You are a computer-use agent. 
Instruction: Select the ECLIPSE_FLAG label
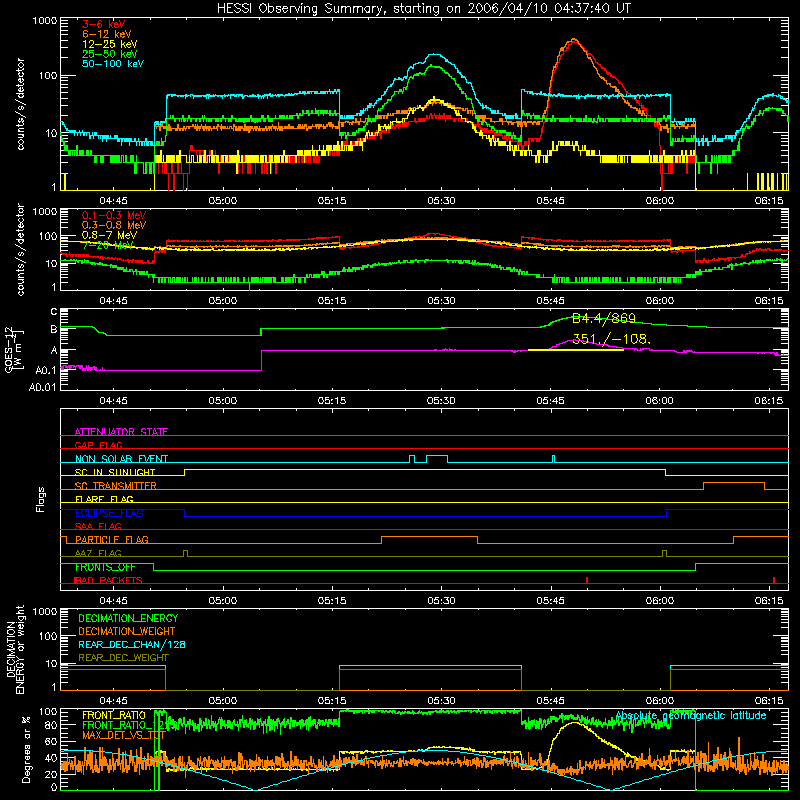tap(109, 513)
